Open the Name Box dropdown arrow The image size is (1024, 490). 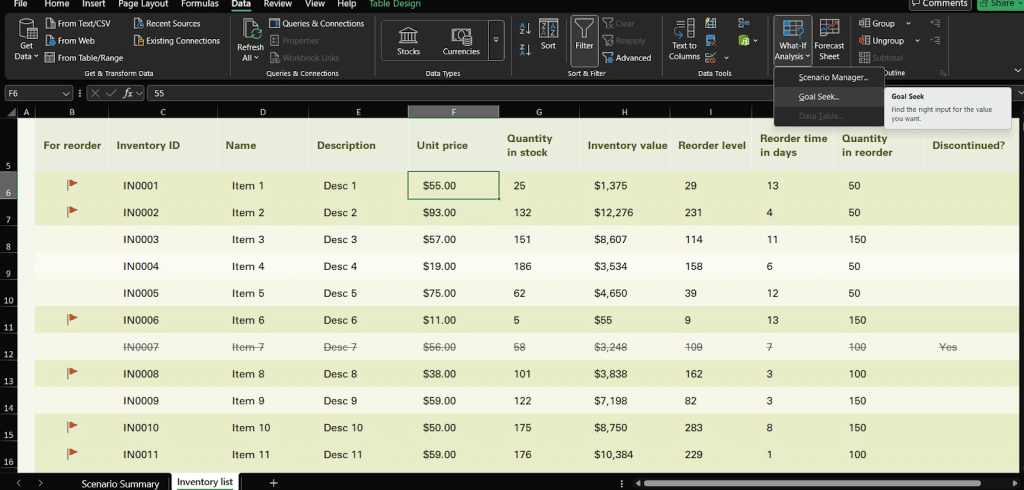point(66,93)
